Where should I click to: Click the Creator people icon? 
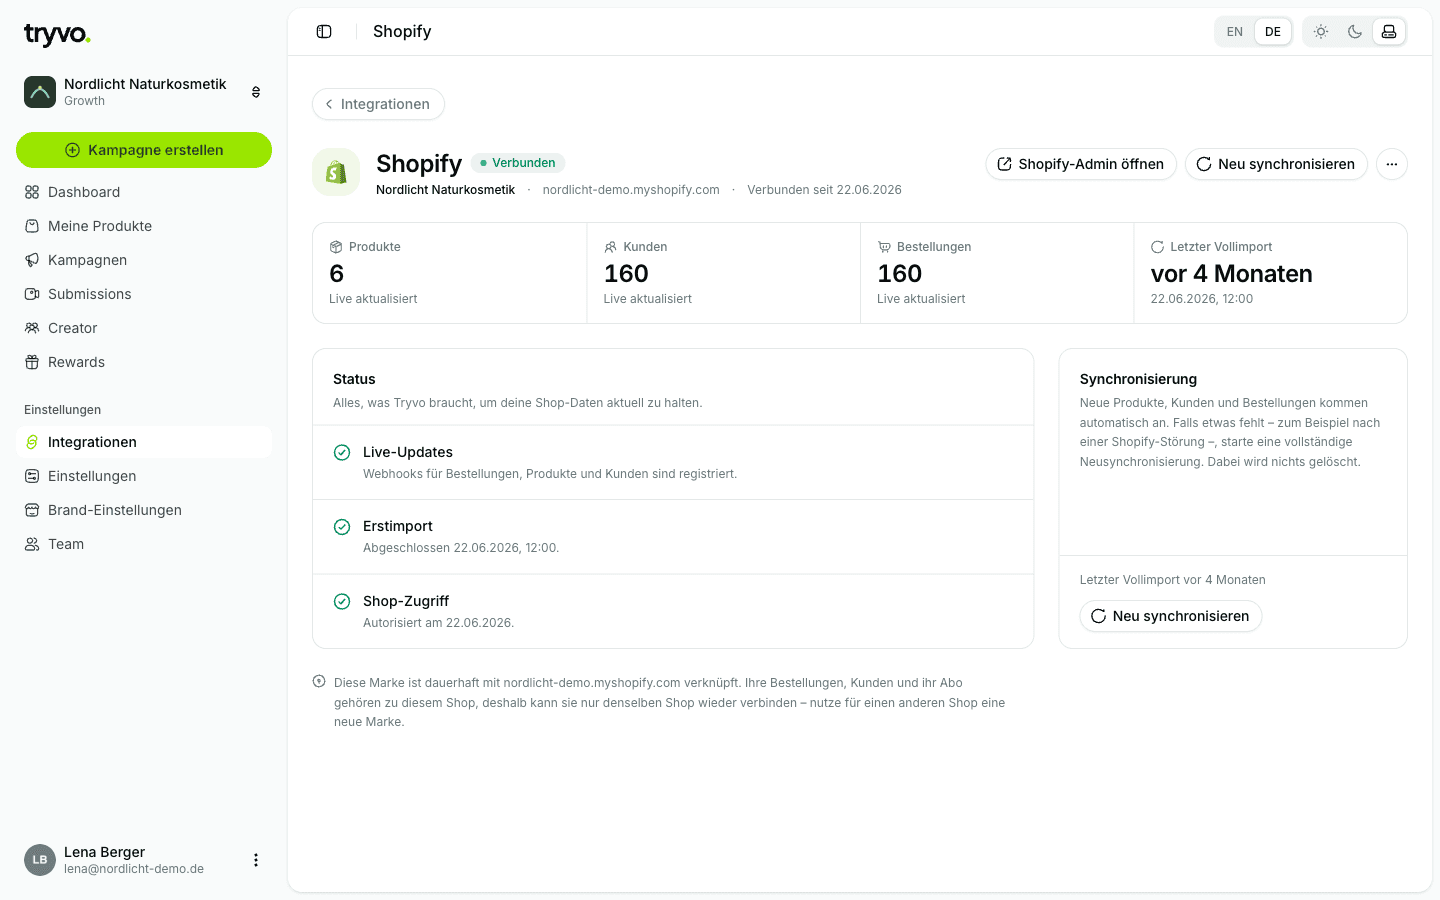coord(32,328)
